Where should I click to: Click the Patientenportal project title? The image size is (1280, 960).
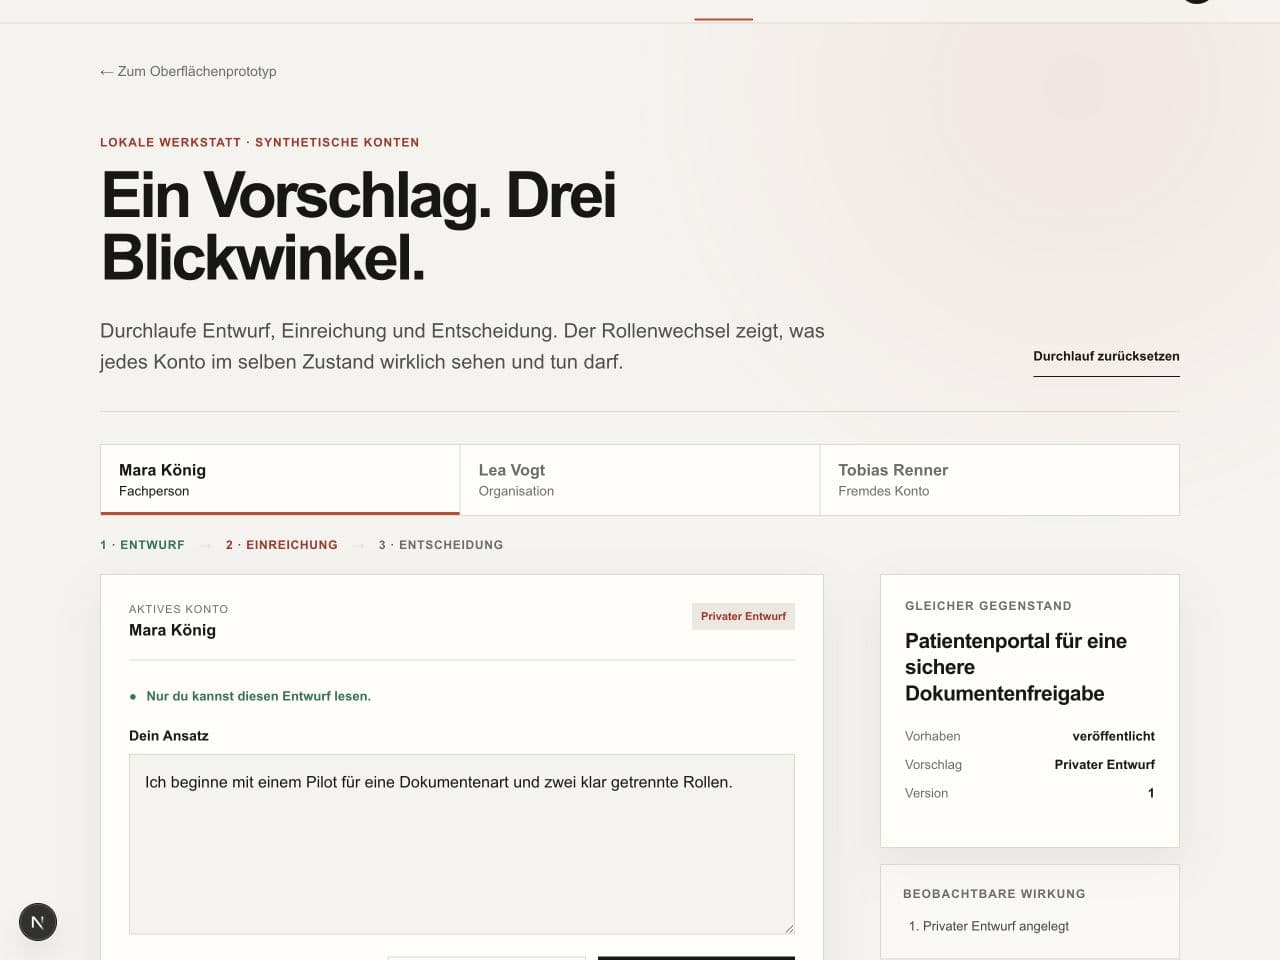1016,667
